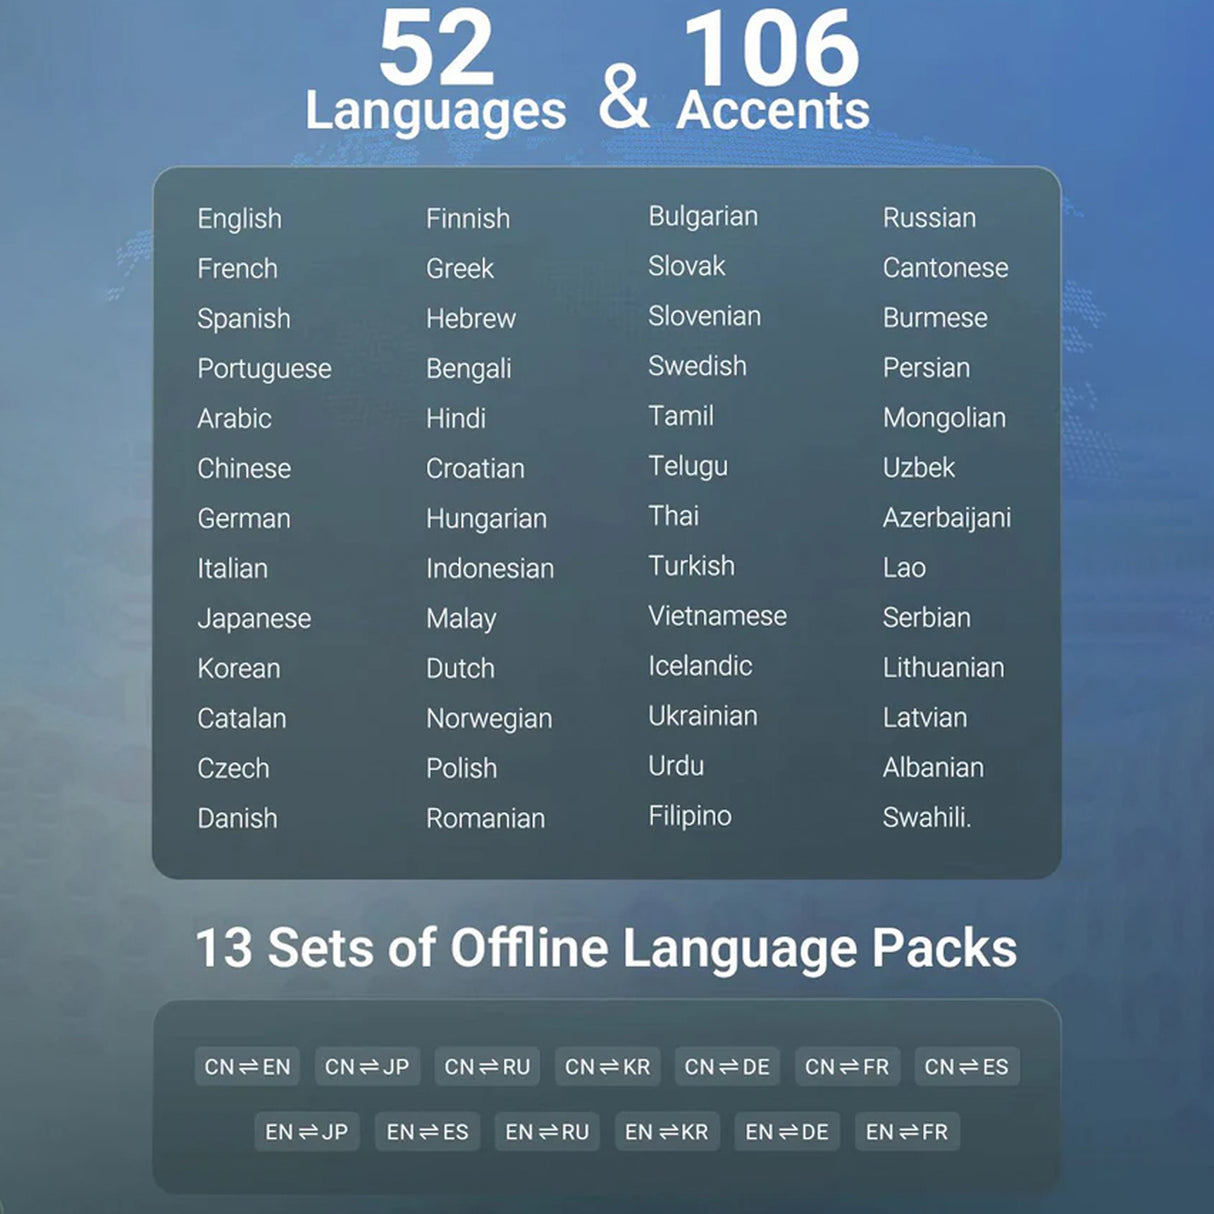Click Burmese in the language list

tap(935, 318)
